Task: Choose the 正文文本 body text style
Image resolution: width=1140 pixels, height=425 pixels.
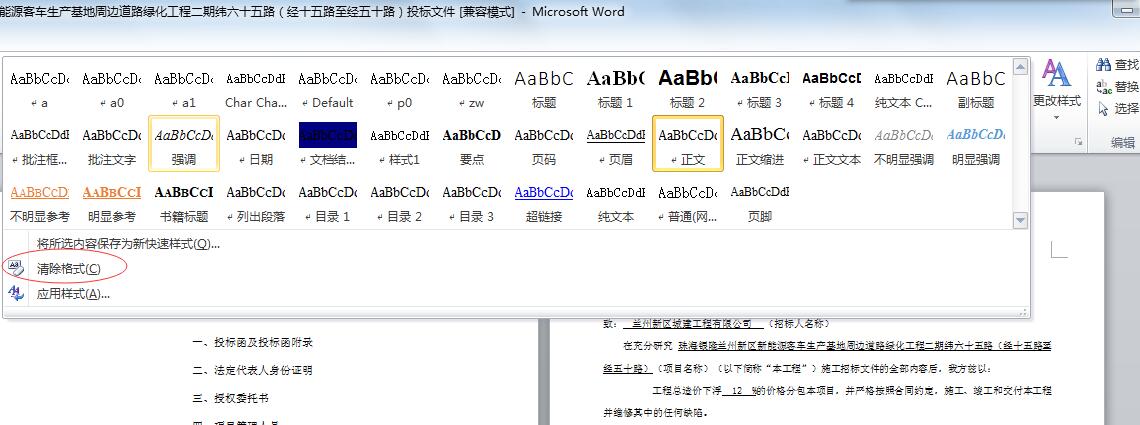Action: [x=832, y=144]
